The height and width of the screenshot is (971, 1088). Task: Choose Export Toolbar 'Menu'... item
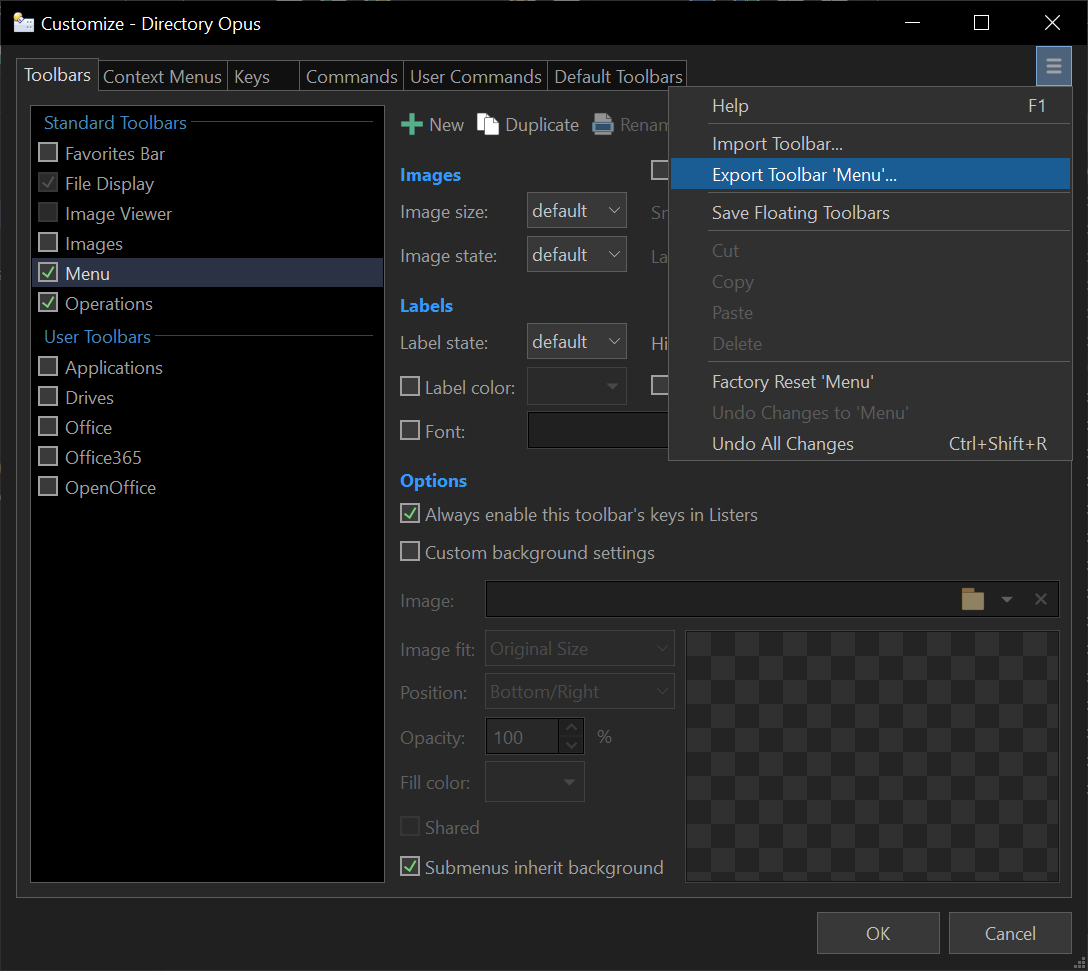(x=870, y=174)
